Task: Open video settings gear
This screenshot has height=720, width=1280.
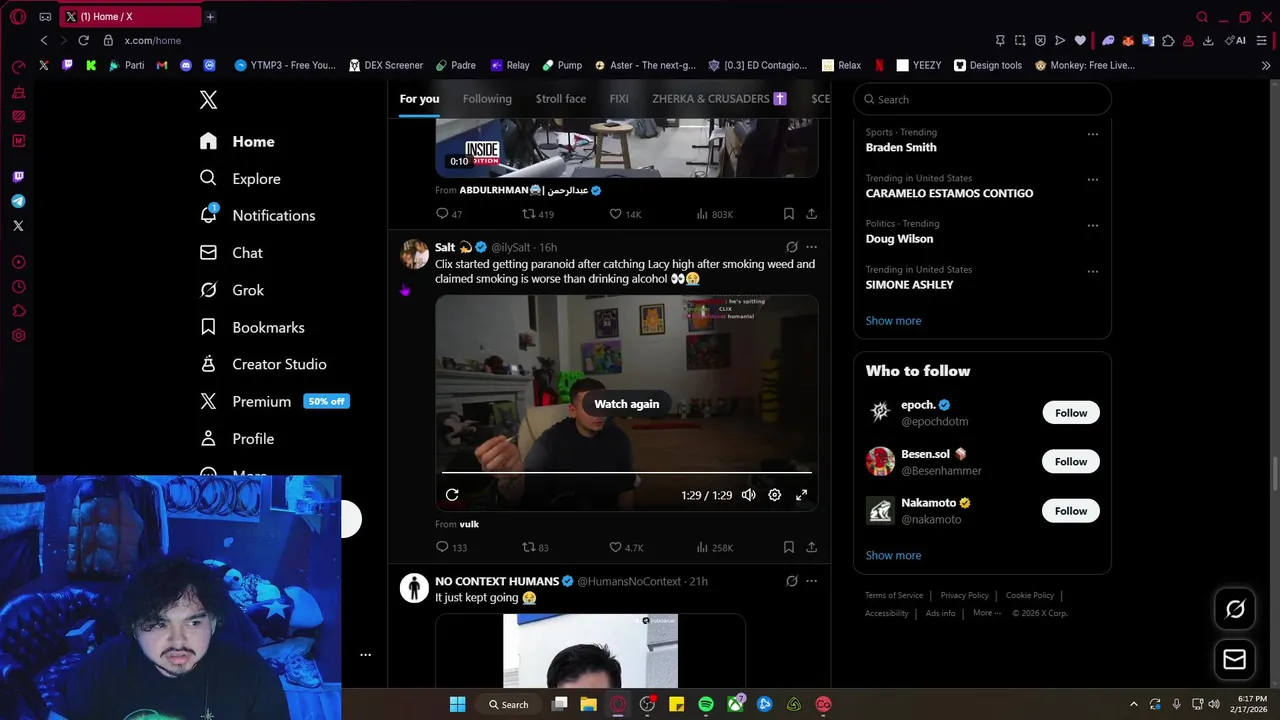Action: 774,495
